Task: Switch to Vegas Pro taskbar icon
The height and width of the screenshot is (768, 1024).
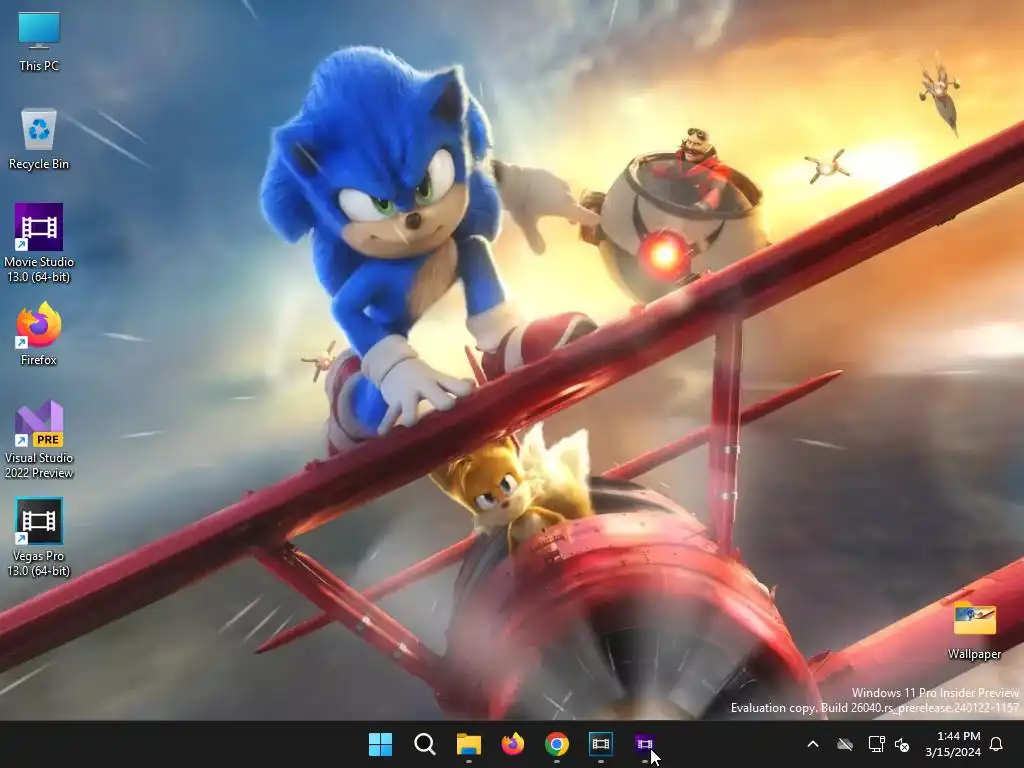Action: 601,744
